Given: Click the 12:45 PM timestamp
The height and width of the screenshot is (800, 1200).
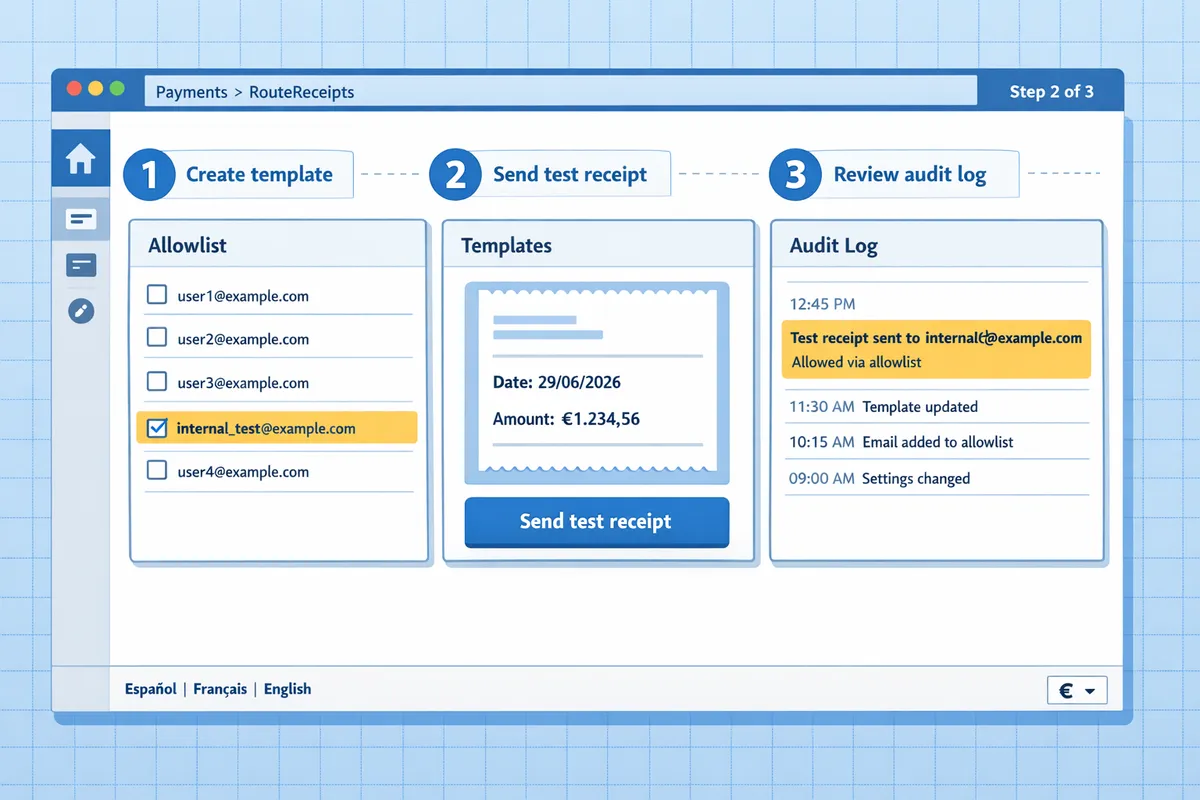Looking at the screenshot, I should 822,303.
